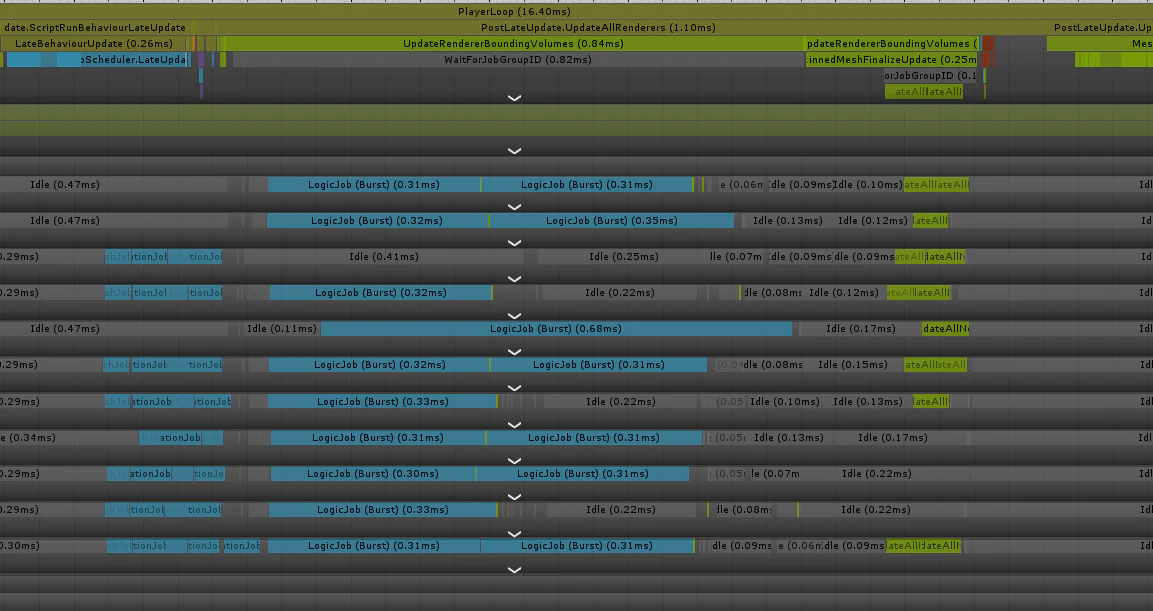Click the partially cut Idle (0.34ms) segment
This screenshot has height=611, width=1153.
point(69,437)
